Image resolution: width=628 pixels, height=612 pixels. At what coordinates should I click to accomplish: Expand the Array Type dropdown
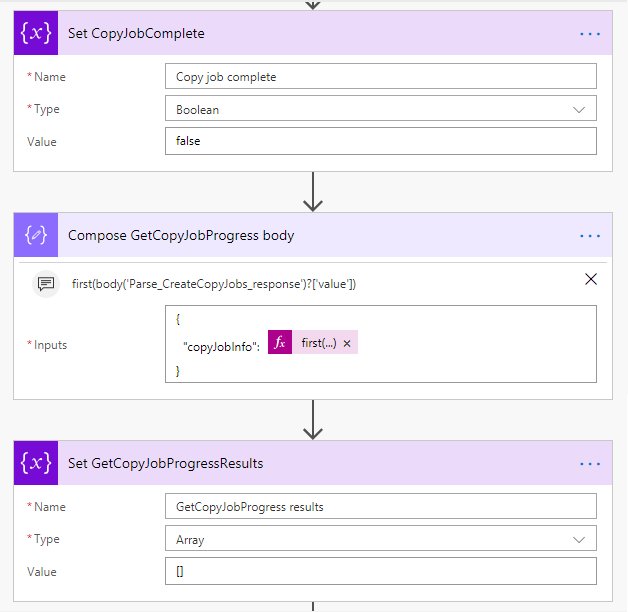[x=579, y=540]
